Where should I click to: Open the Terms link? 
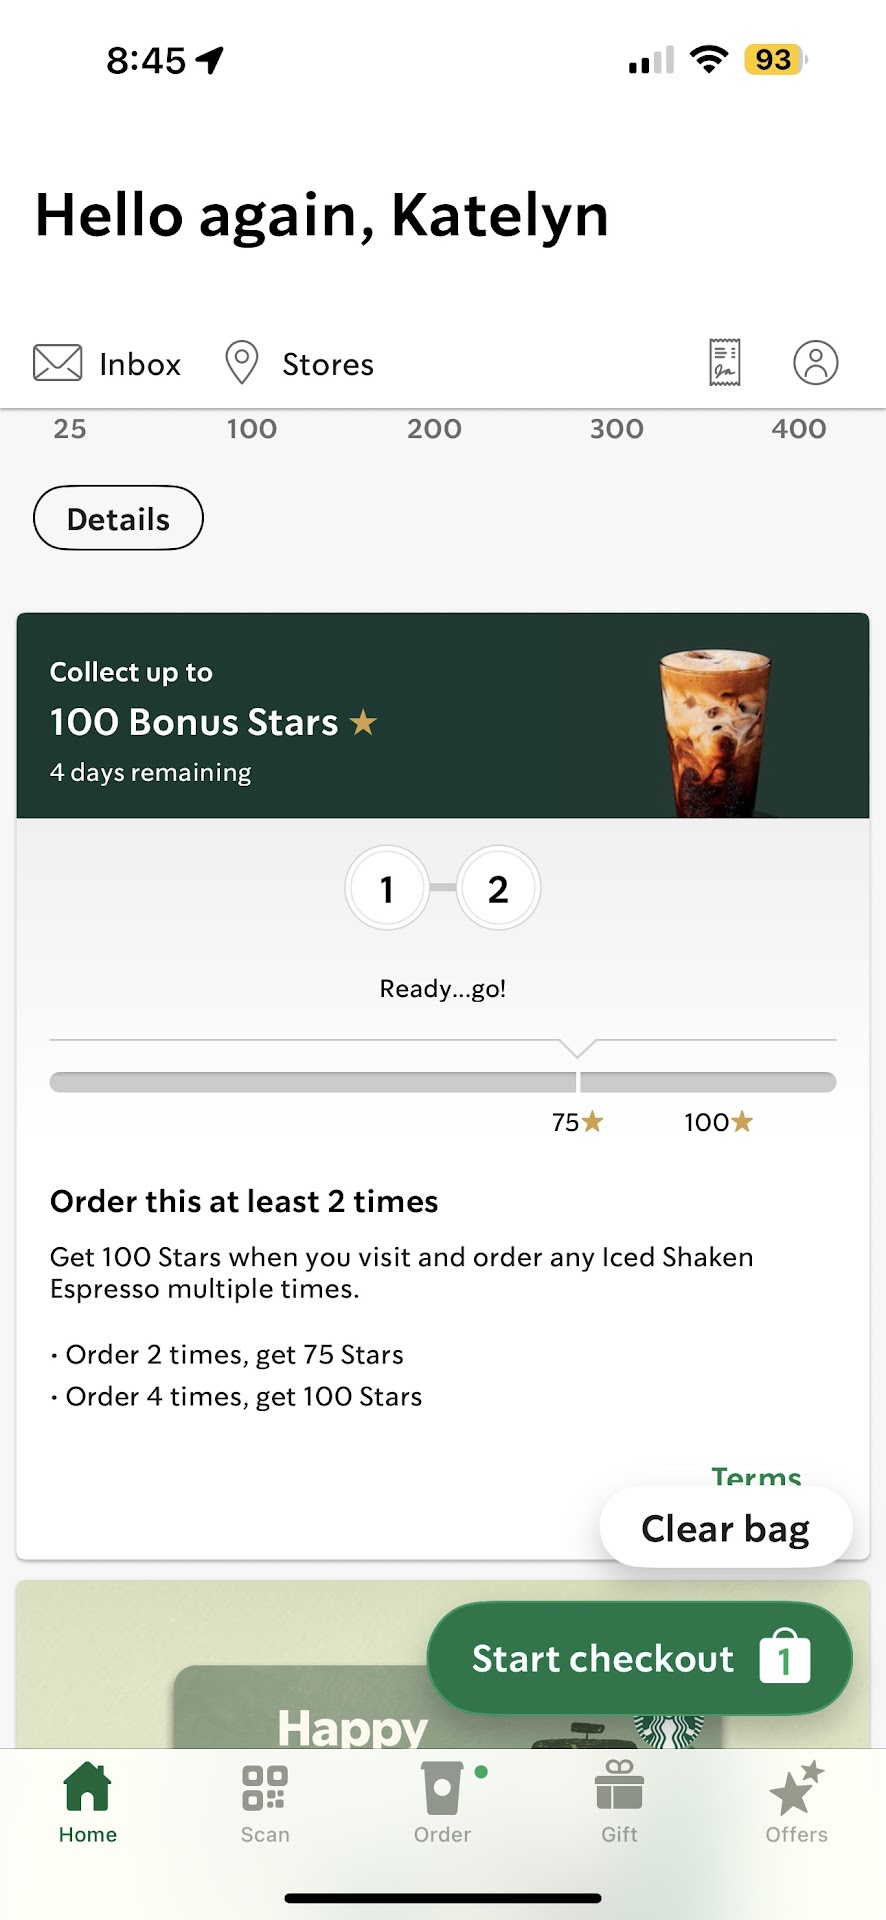pyautogui.click(x=756, y=1475)
